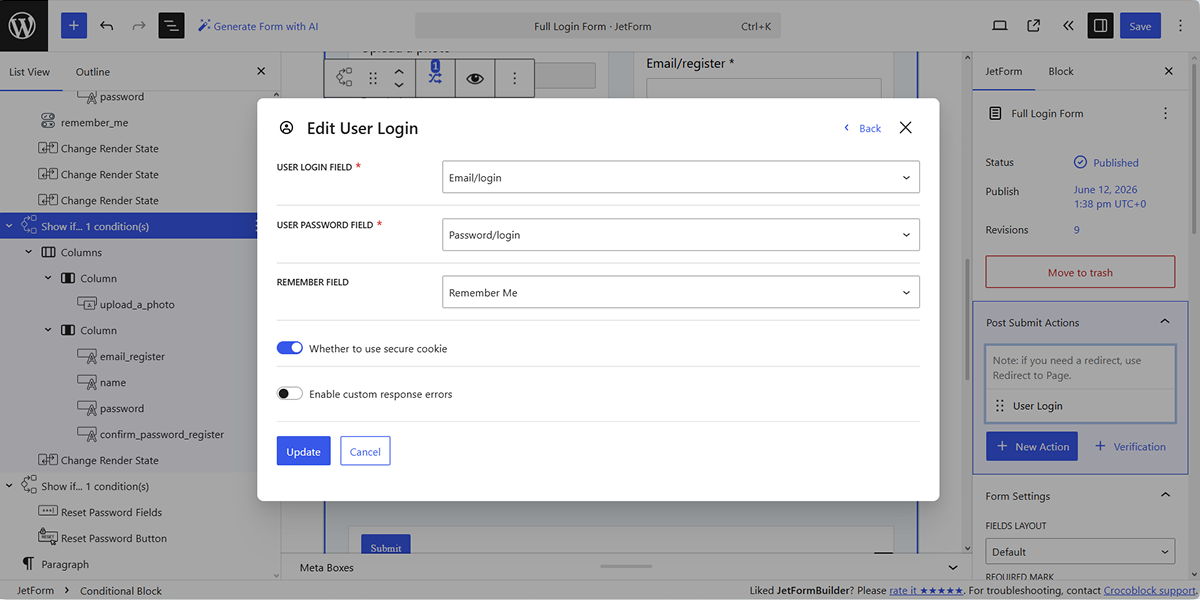The image size is (1200, 600).
Task: Open block options three-dot menu
Action: click(515, 78)
